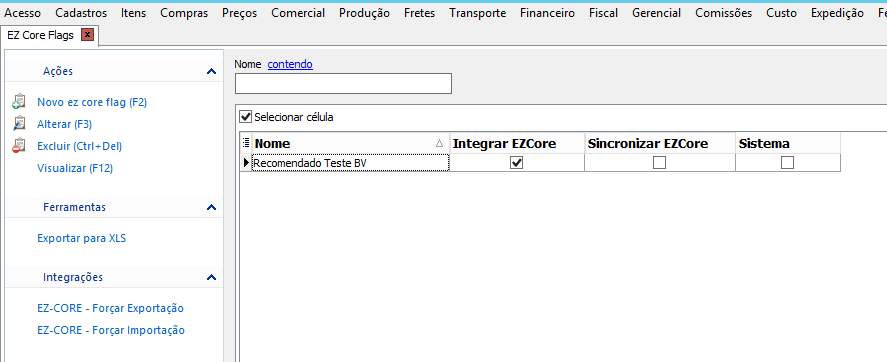
Task: Collapse the Integrações section chevron
Action: 212,278
